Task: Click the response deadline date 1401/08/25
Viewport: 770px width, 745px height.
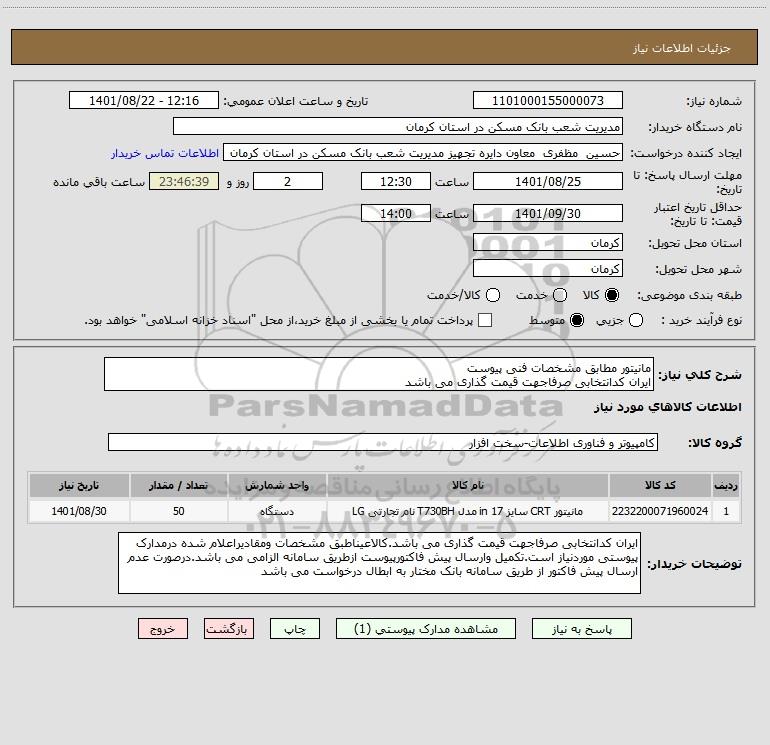Action: [548, 181]
